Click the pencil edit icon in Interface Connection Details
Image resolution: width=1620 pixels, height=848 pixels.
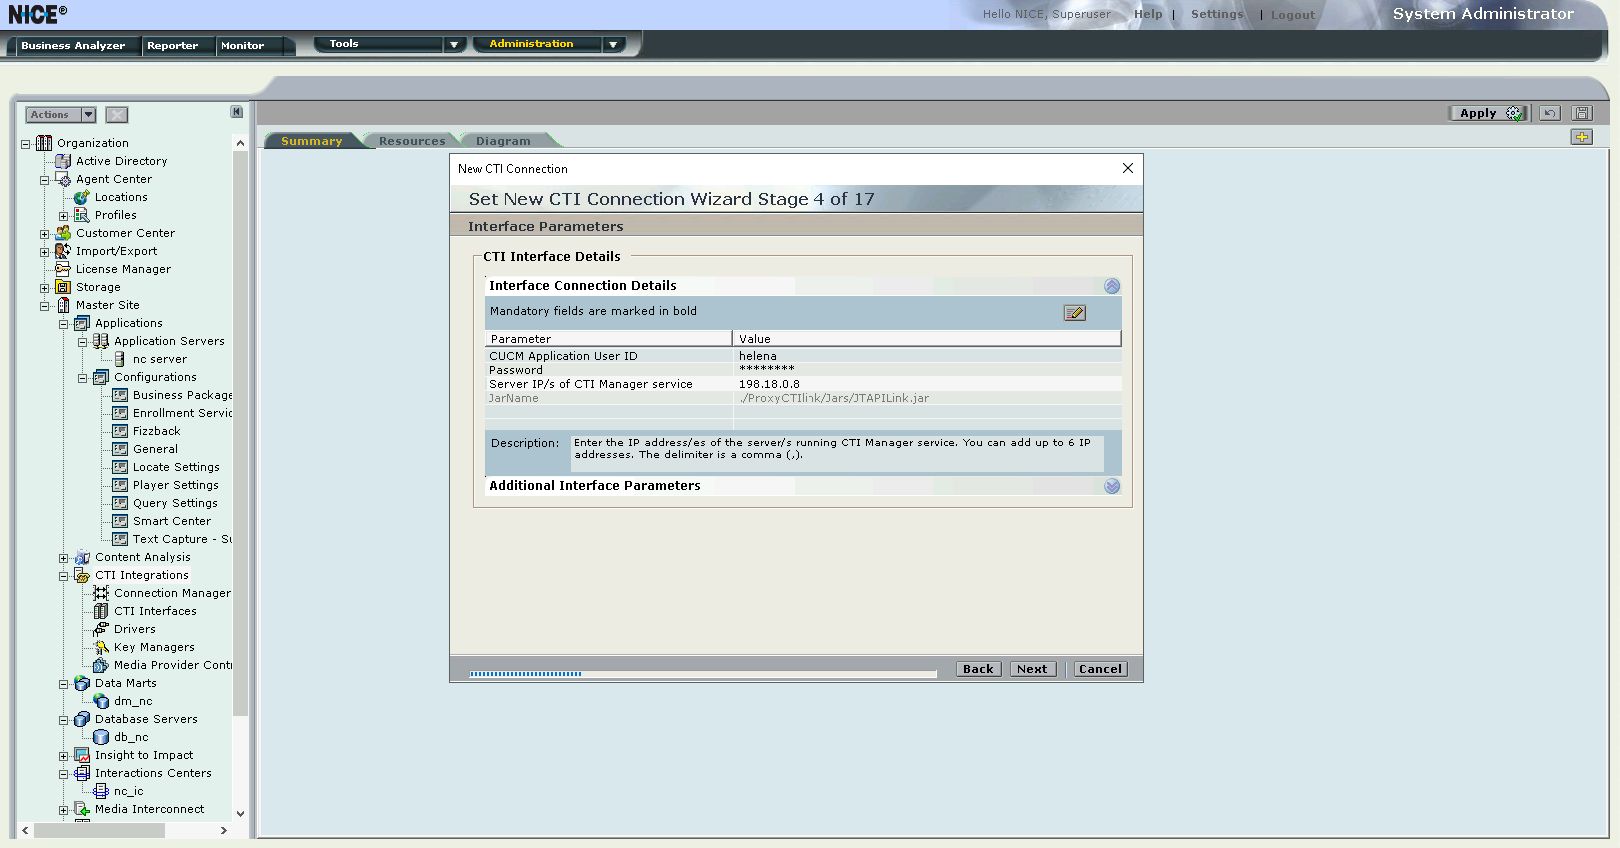pyautogui.click(x=1074, y=313)
